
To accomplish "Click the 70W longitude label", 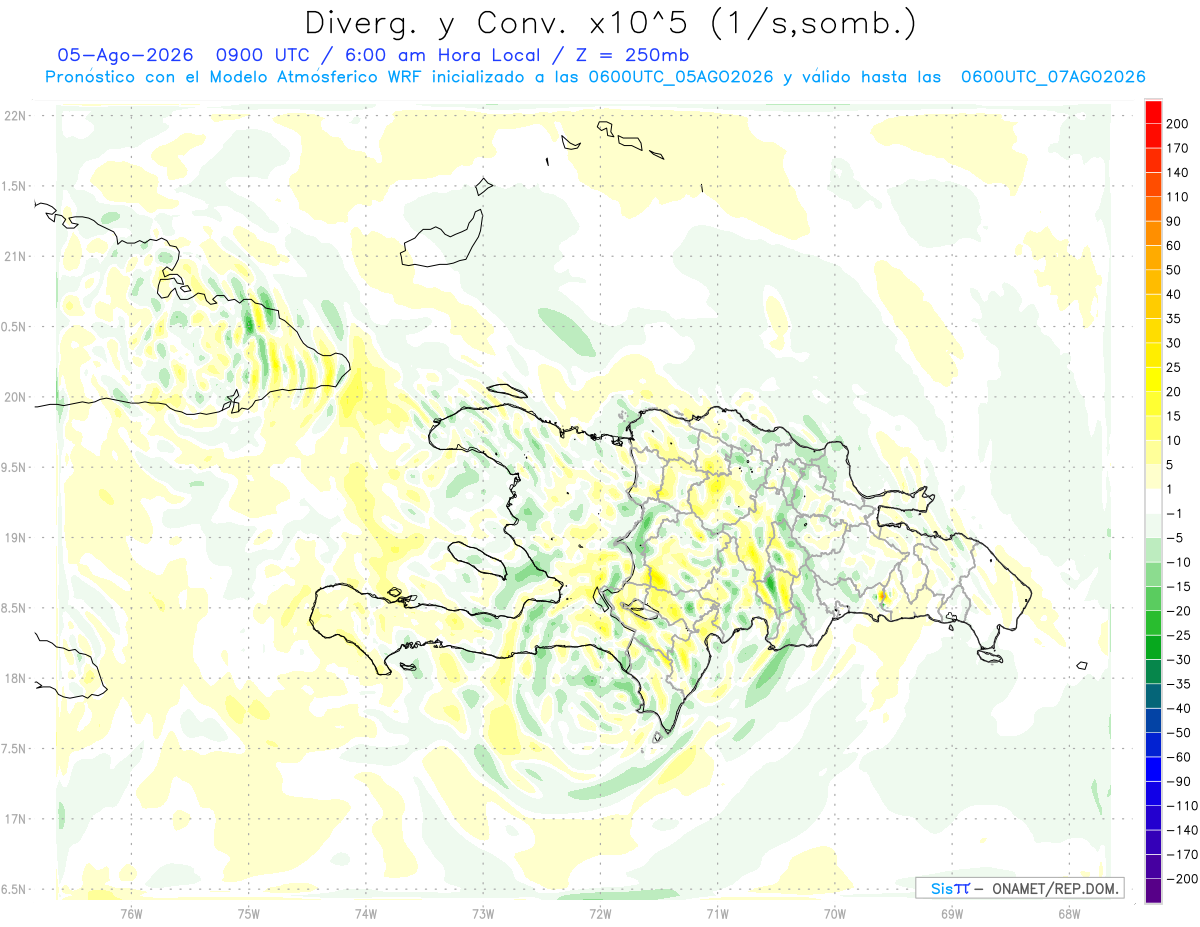I will pos(835,913).
